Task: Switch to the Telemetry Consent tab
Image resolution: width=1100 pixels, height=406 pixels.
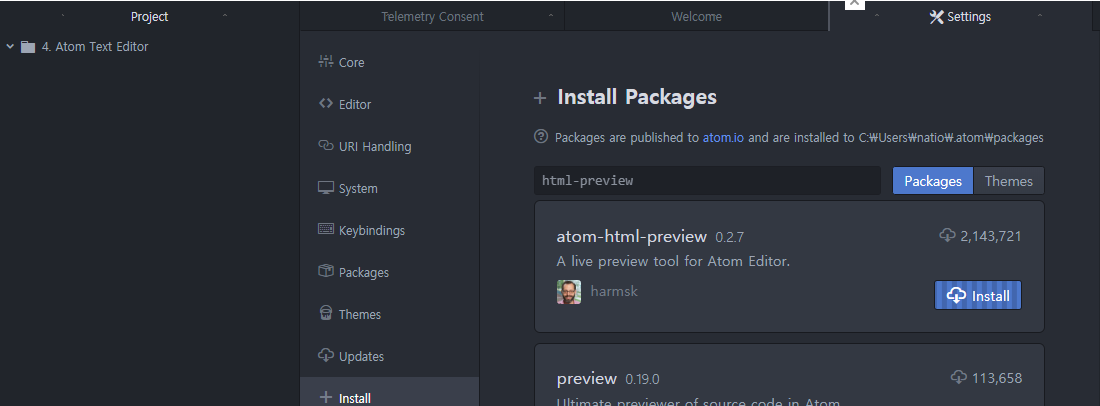Action: (432, 17)
